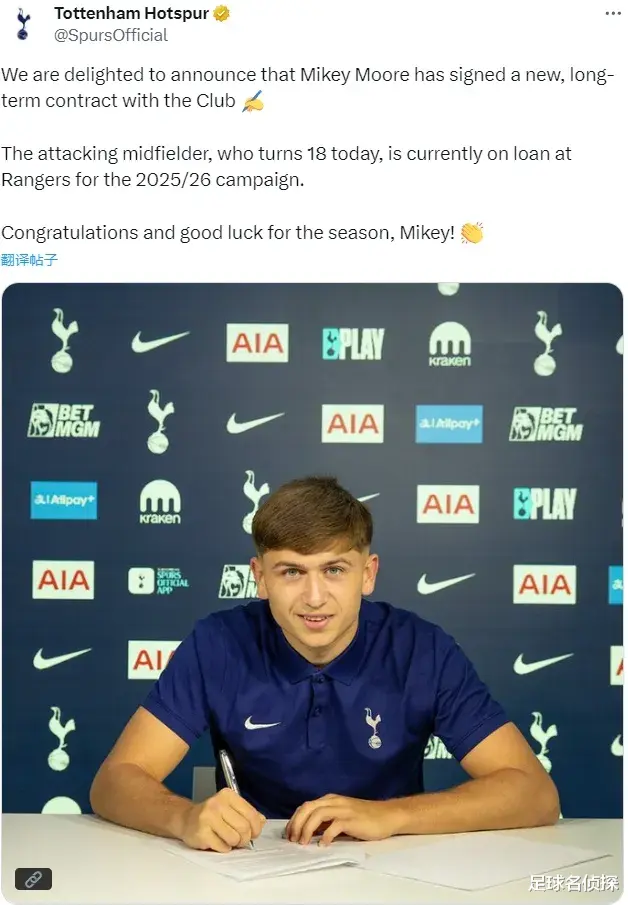The image size is (628, 905).
Task: Click the gold verified badge
Action: click(221, 13)
